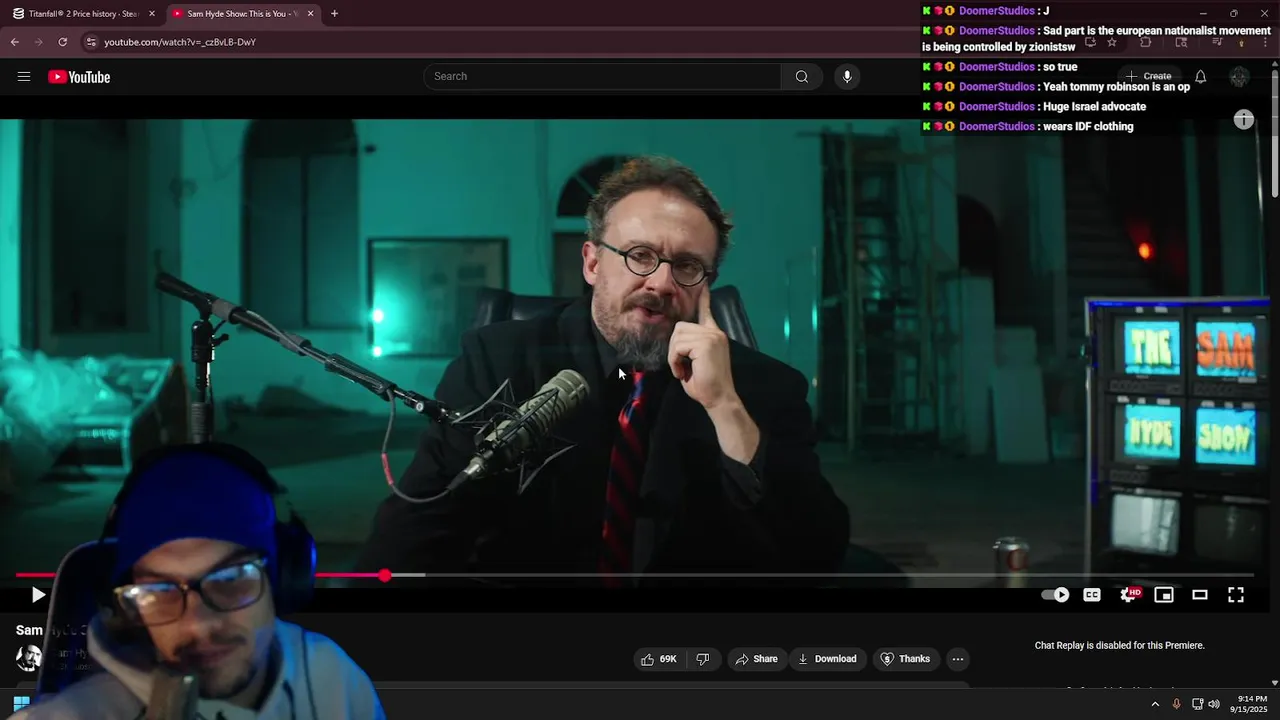1280x720 pixels.
Task: Share the video
Action: [x=756, y=659]
